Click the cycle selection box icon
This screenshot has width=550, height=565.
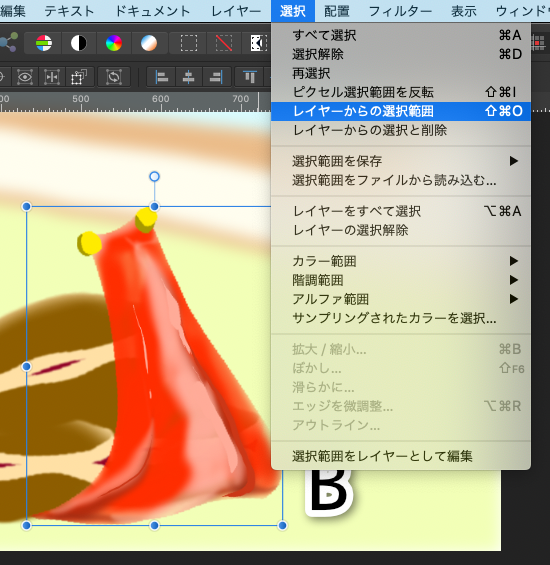(x=114, y=77)
